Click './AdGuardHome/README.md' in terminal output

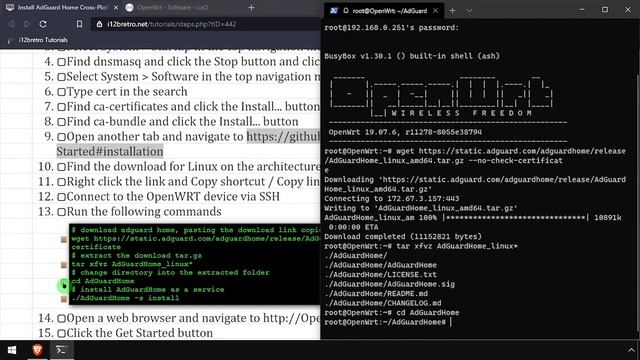pyautogui.click(x=376, y=293)
